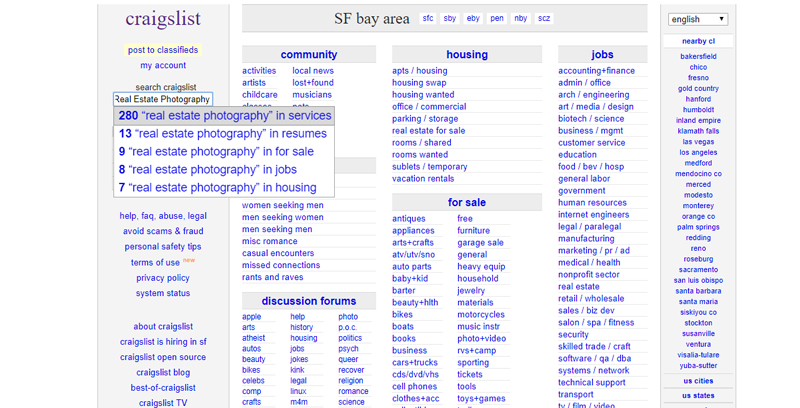Open the english language dropdown
The image size is (800, 408).
(697, 19)
